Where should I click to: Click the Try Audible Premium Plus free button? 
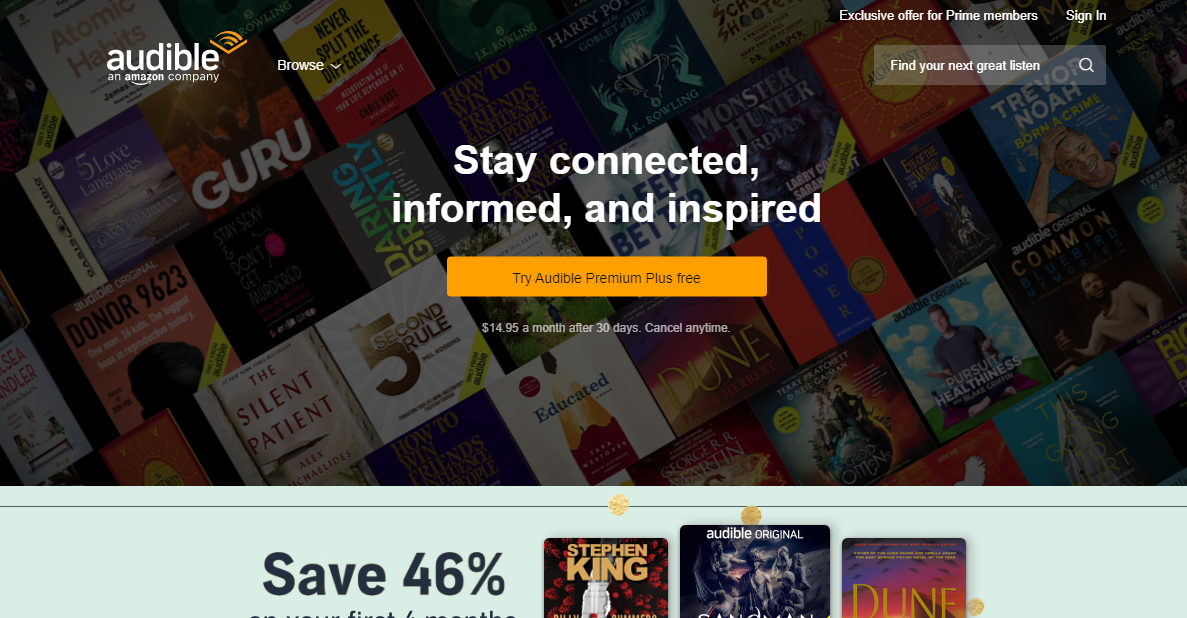coord(606,277)
